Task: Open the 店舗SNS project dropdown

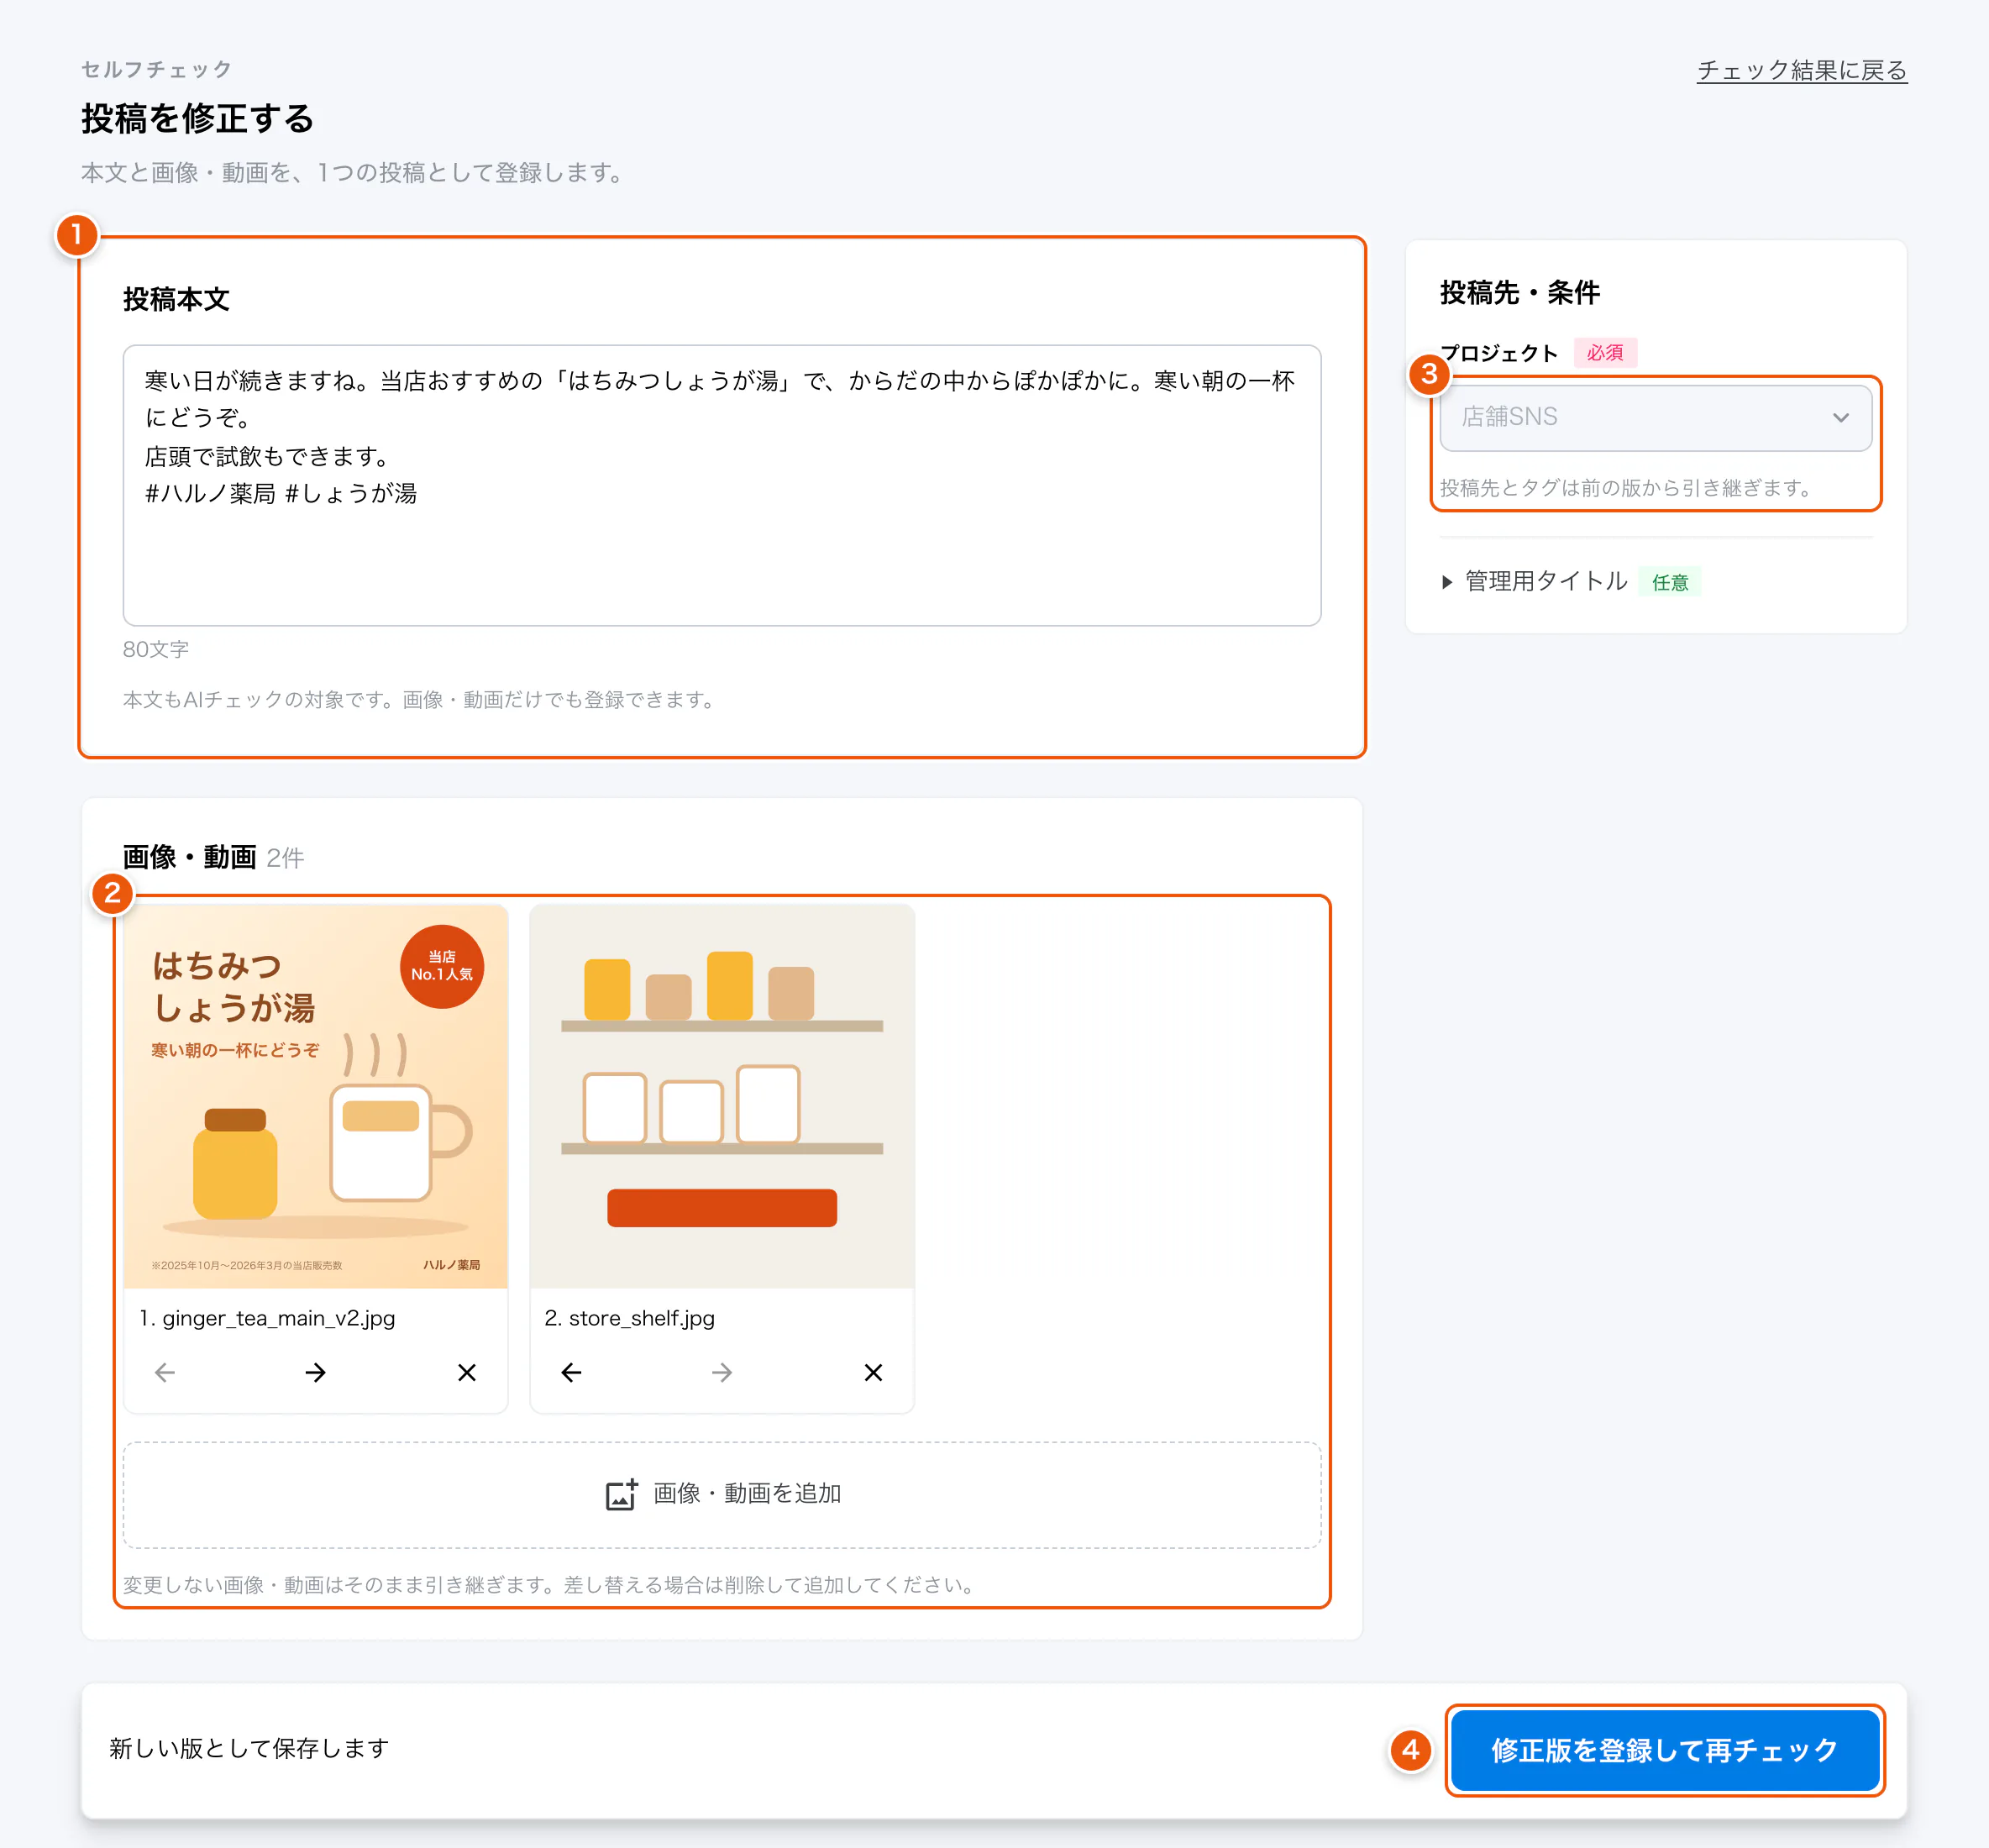Action: click(1655, 418)
